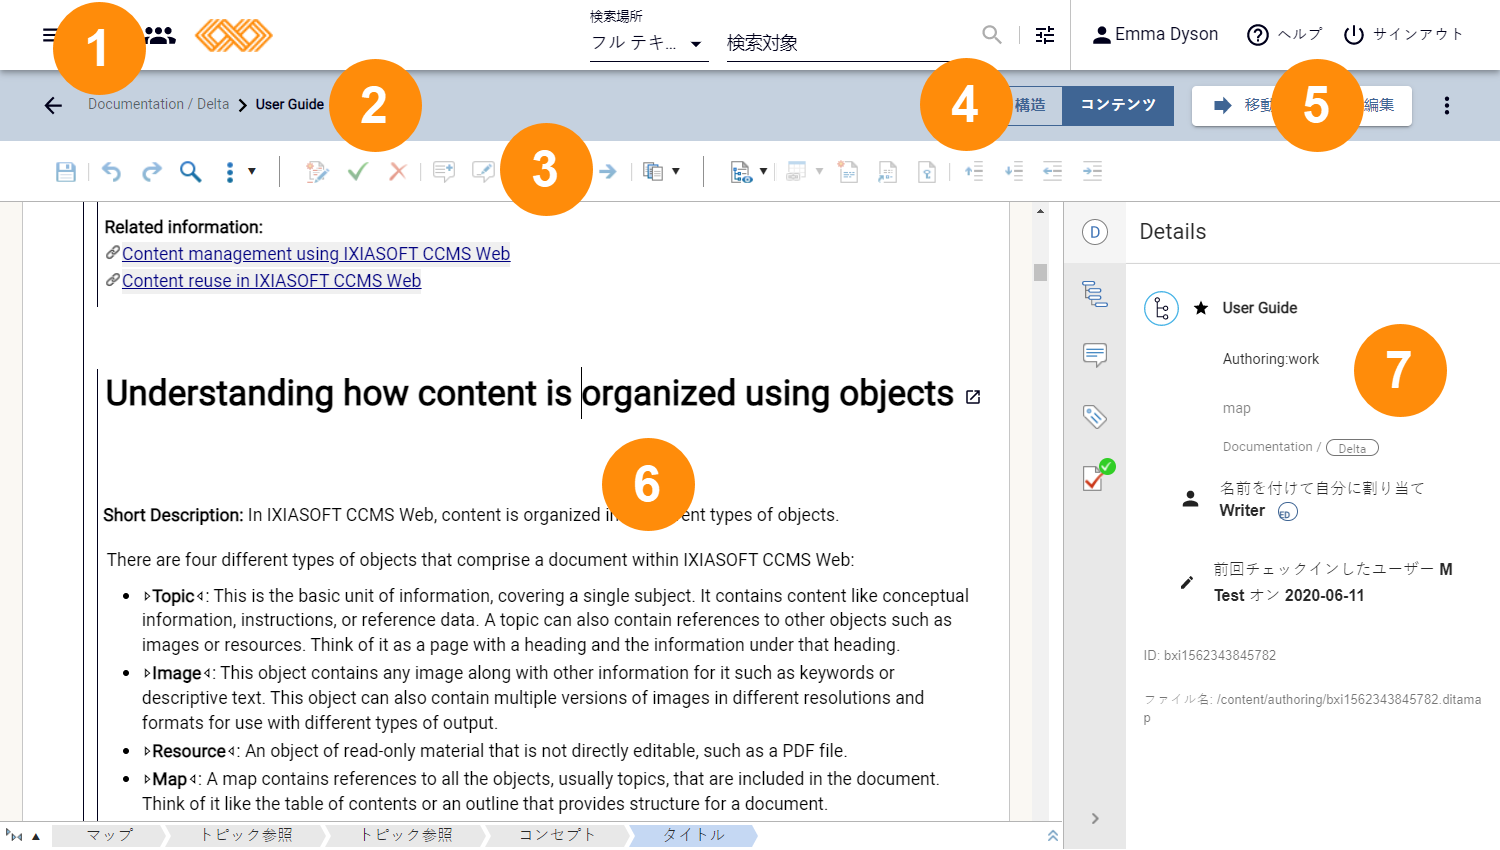Click the insert table icon
The width and height of the screenshot is (1500, 850).
coord(796,172)
